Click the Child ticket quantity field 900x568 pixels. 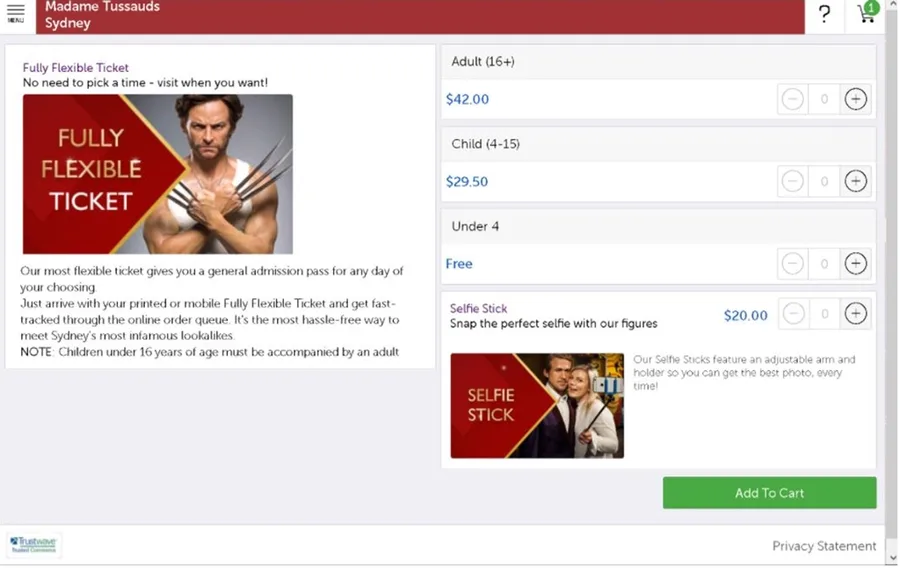tap(824, 181)
